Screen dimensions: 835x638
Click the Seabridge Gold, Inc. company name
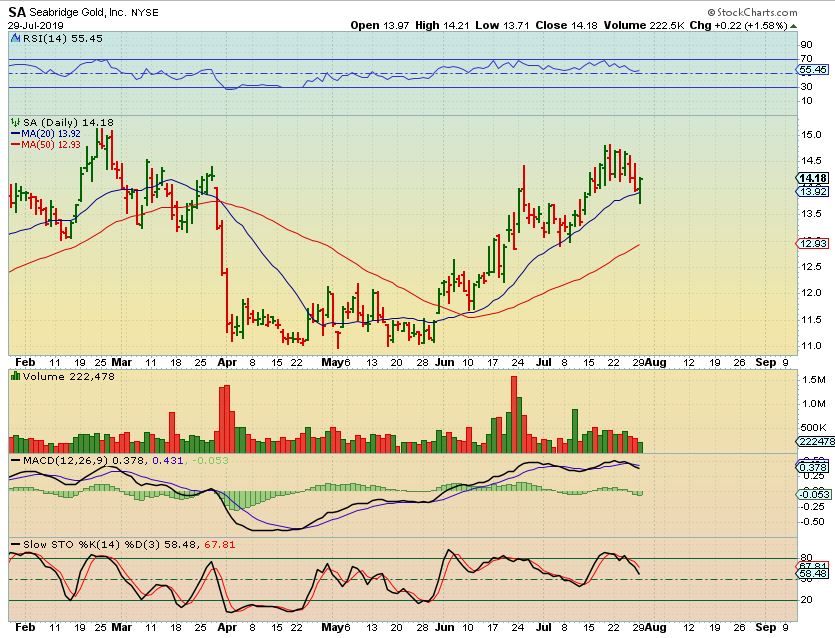click(77, 12)
